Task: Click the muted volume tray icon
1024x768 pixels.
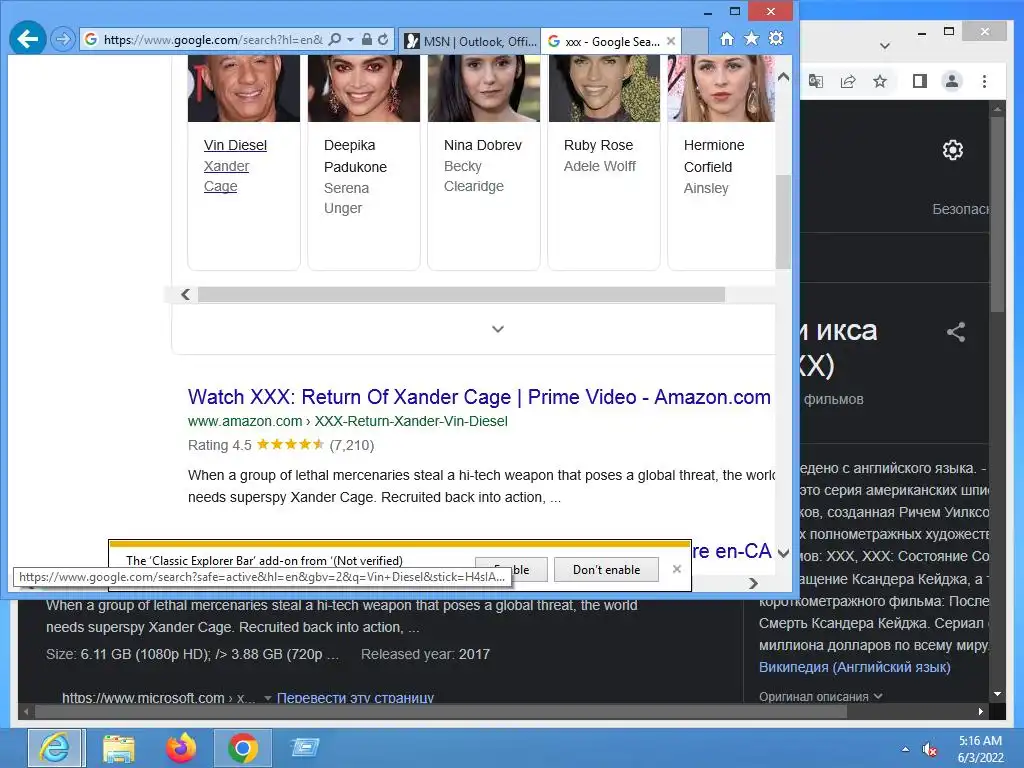Action: coord(930,749)
